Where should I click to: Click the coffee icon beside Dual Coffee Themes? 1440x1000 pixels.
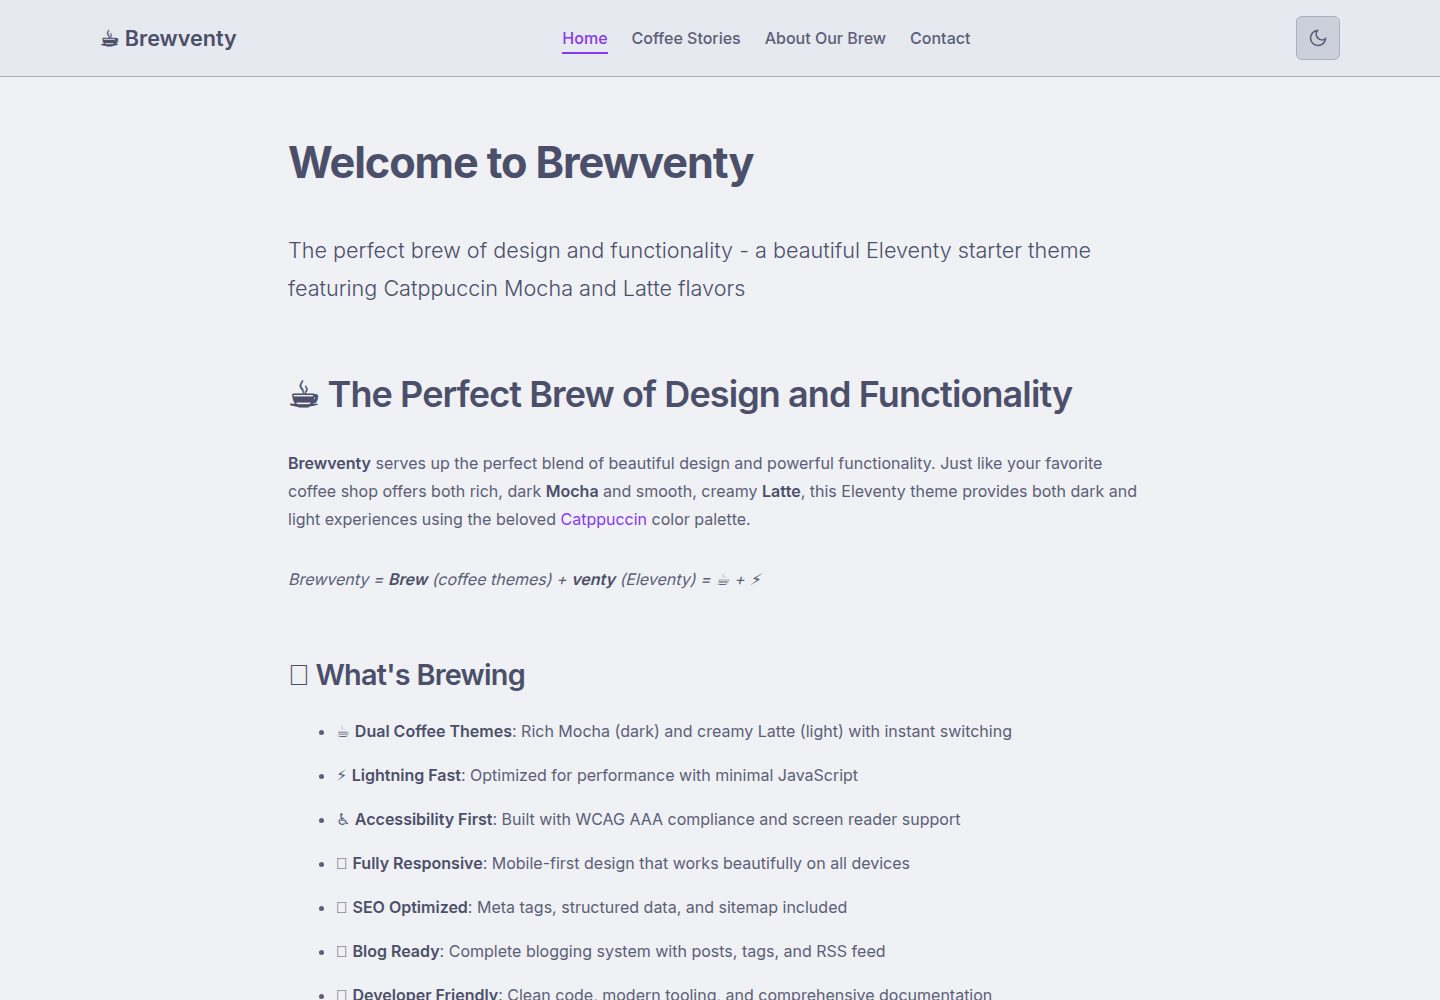click(x=343, y=732)
